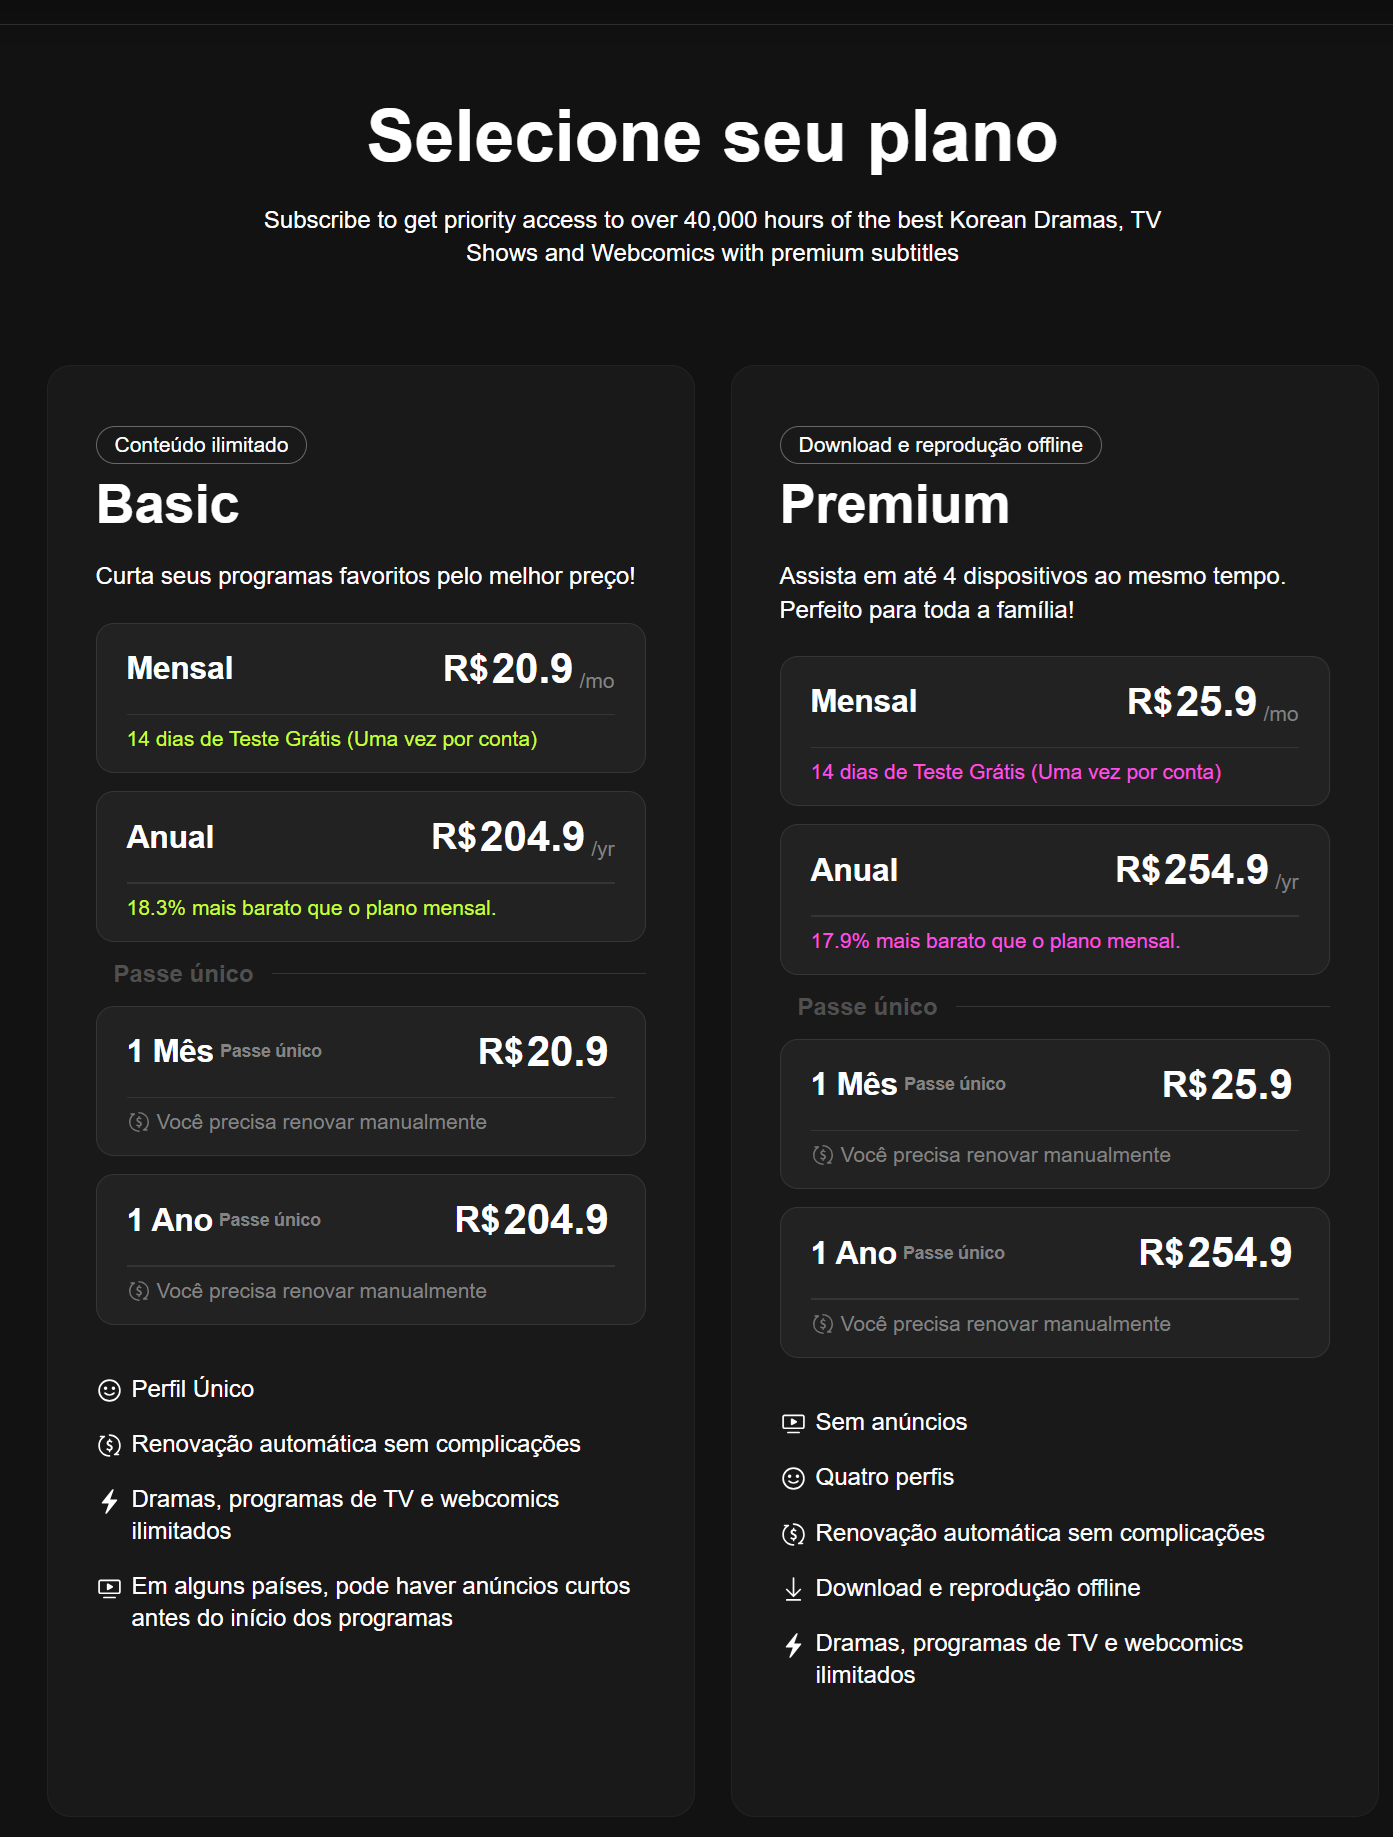The image size is (1393, 1837).
Task: Click the Premium free trial pink text
Action: [x=1016, y=772]
